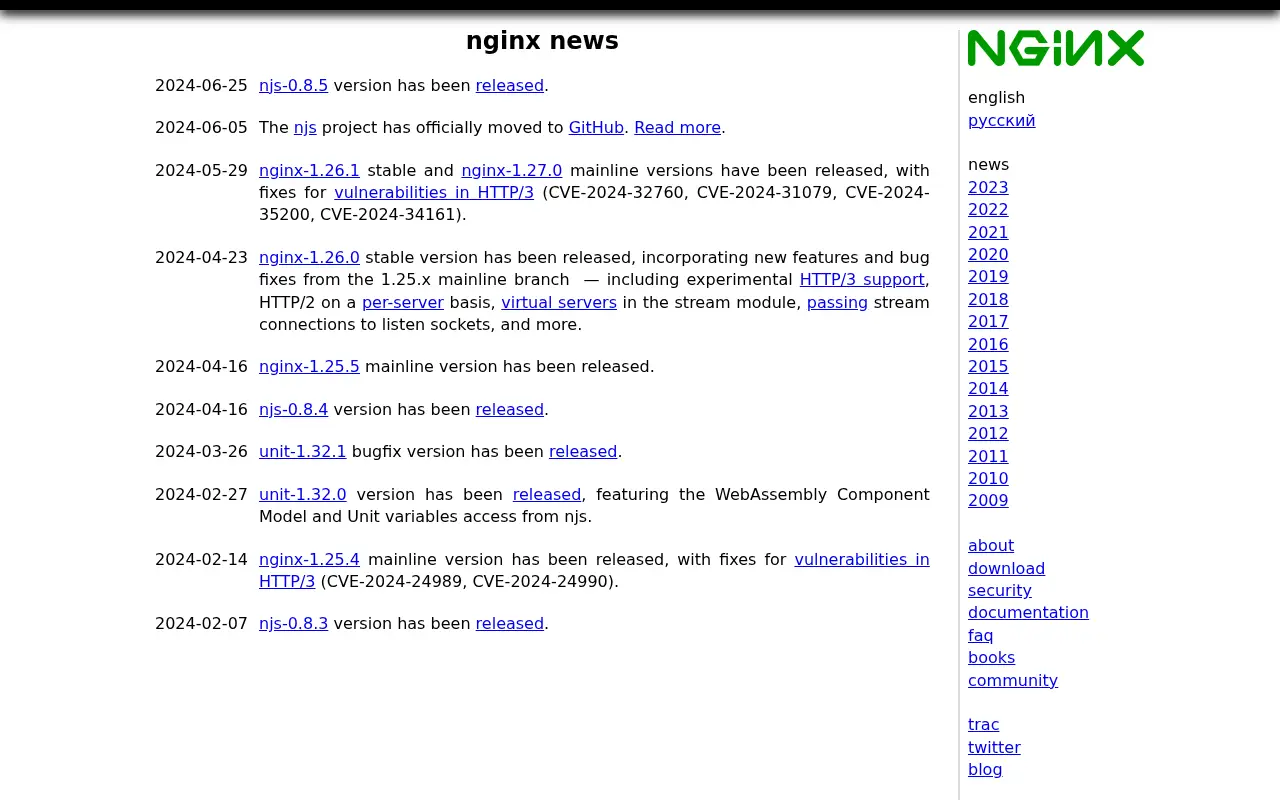Open the blog link
The width and height of the screenshot is (1280, 800).
pos(985,770)
